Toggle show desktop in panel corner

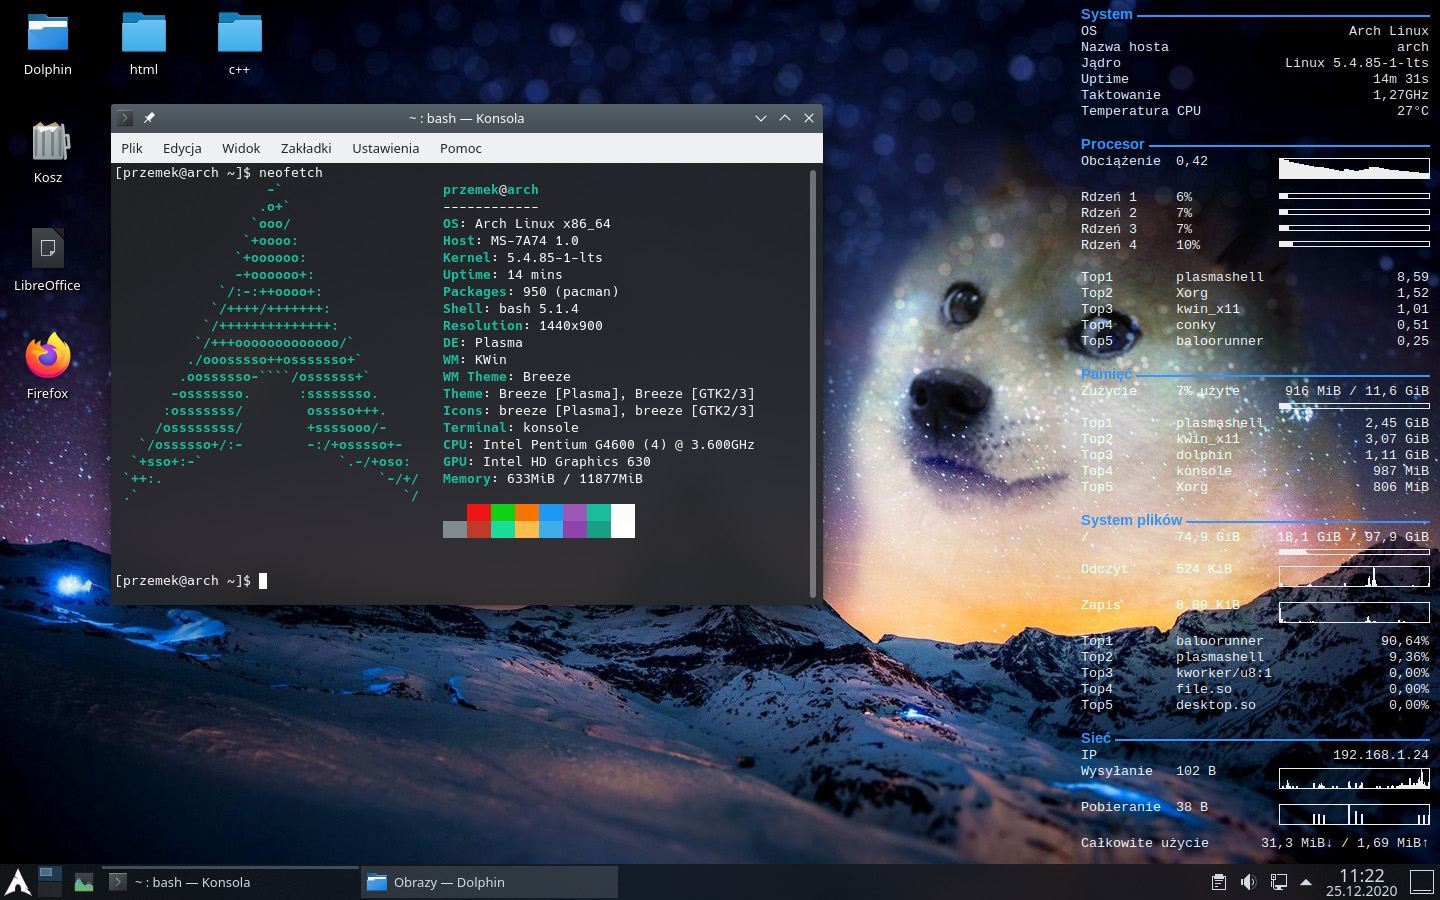click(1422, 882)
